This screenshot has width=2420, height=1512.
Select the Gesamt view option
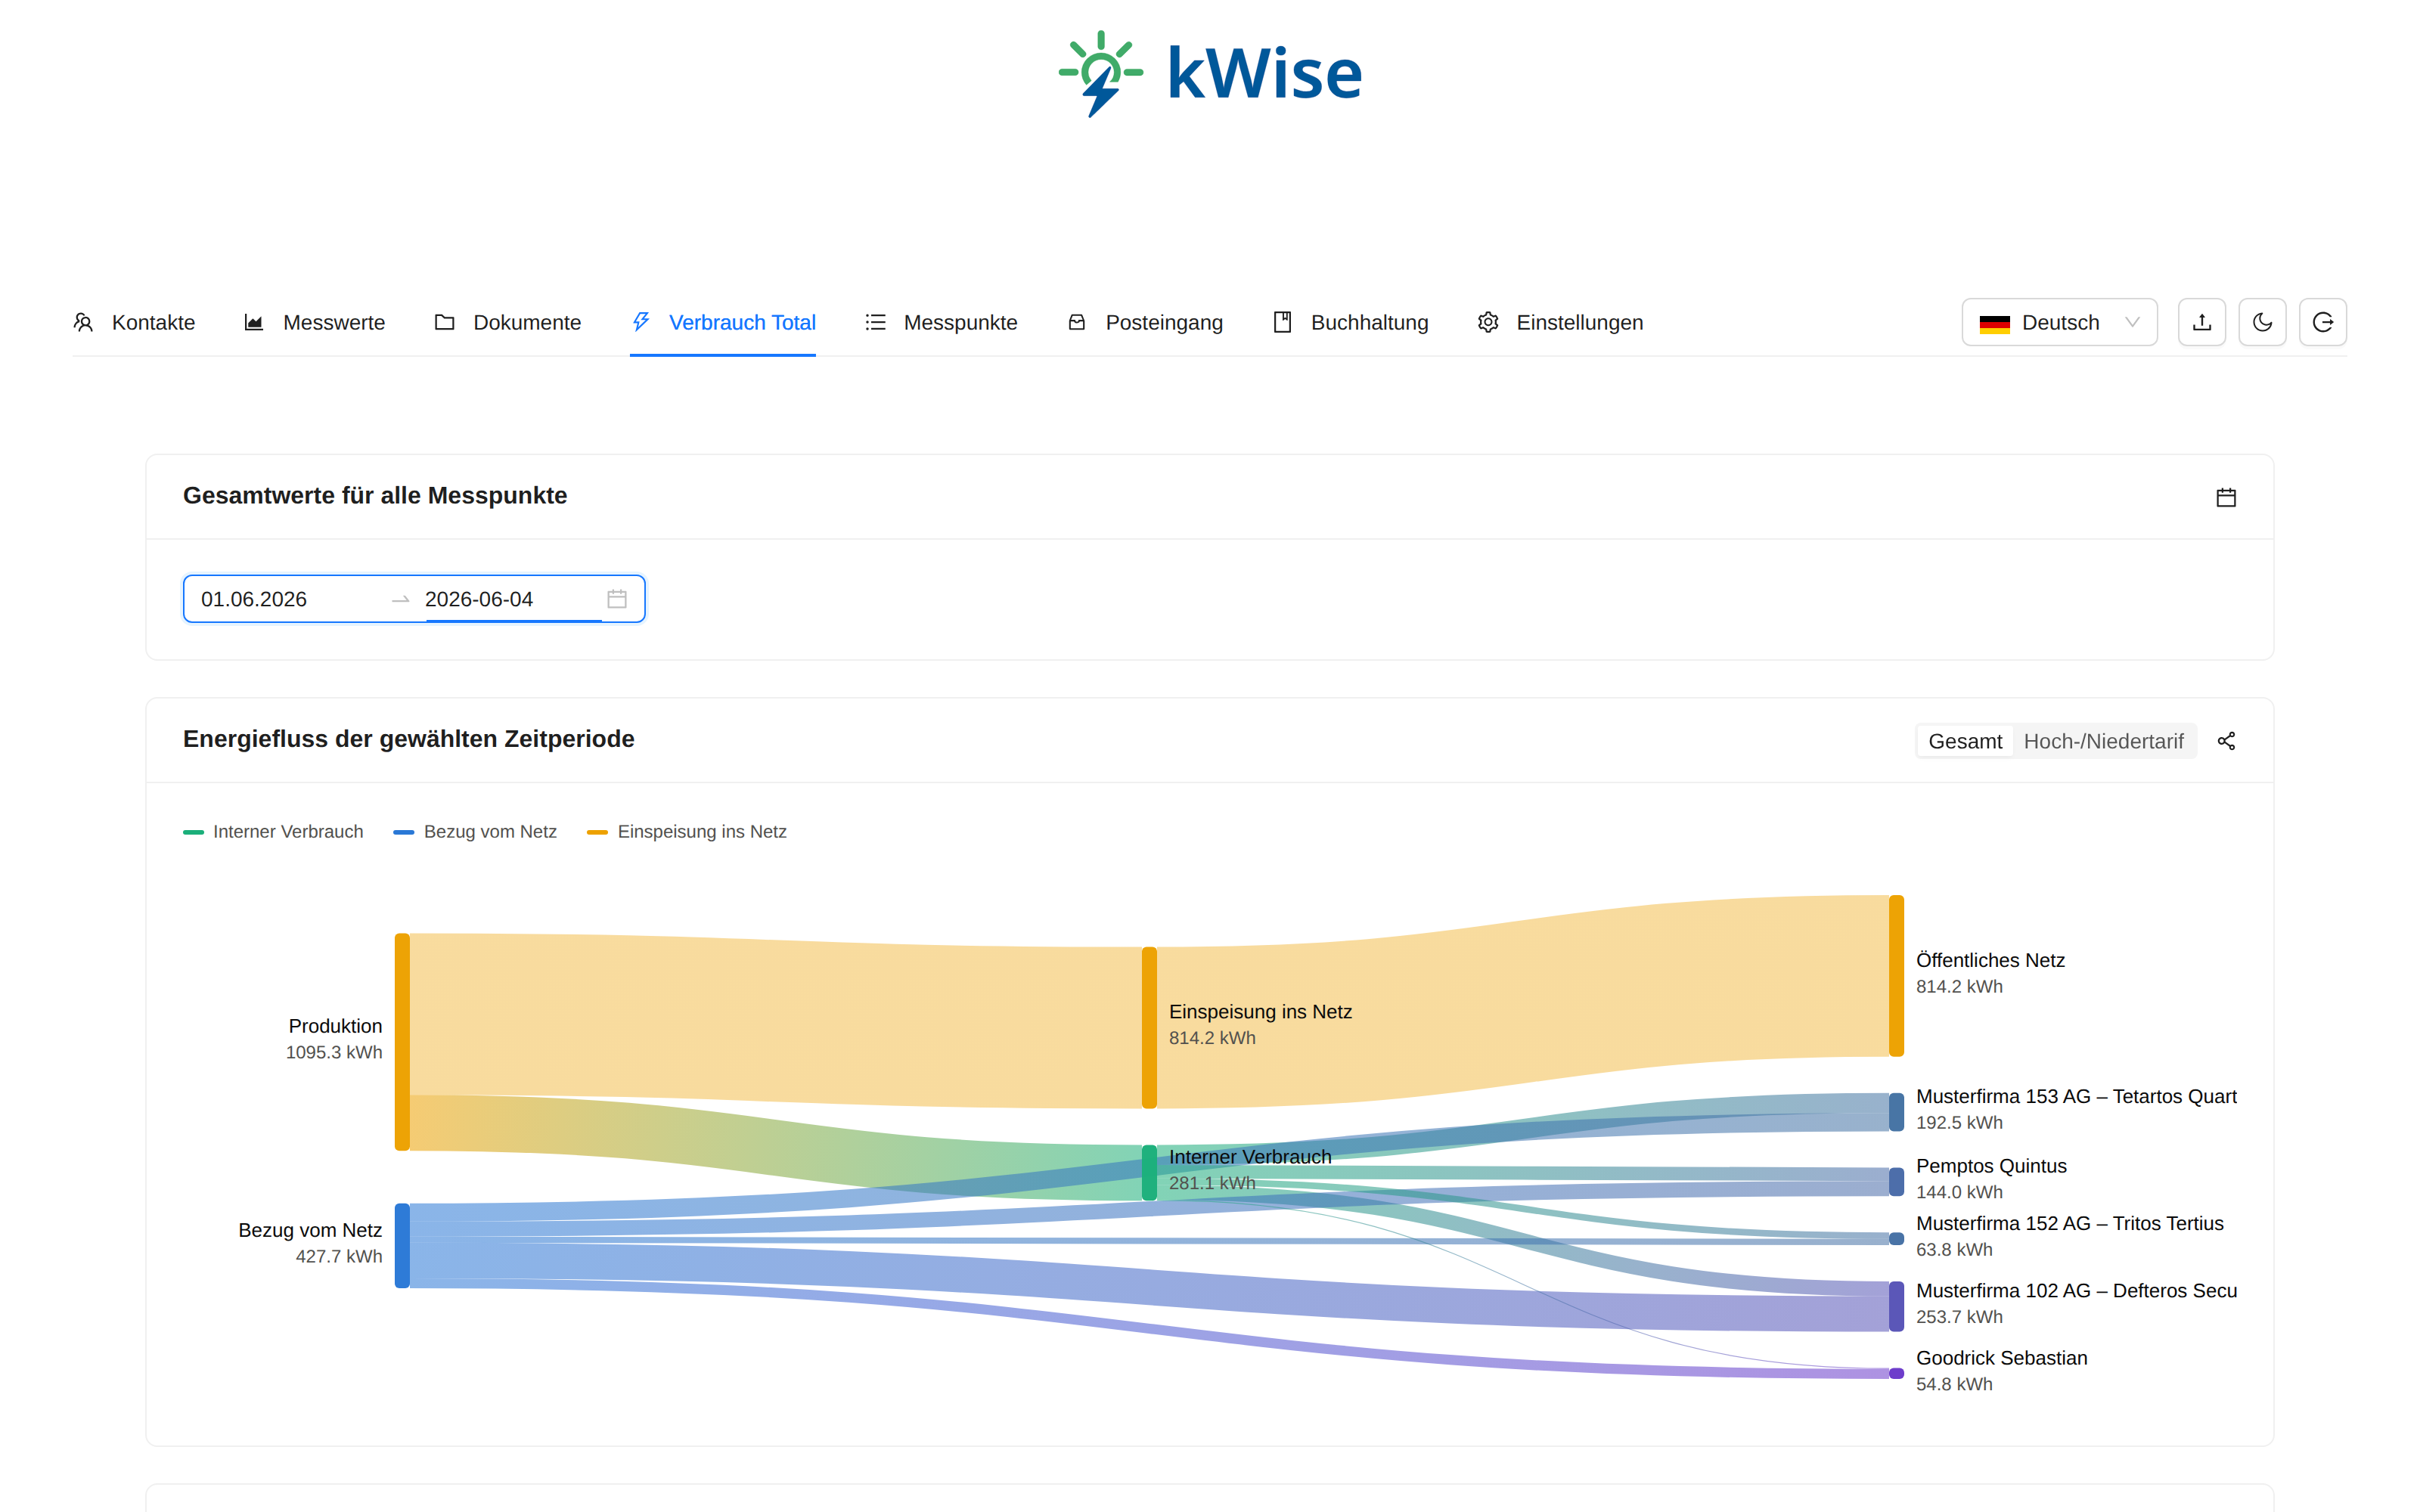pyautogui.click(x=1965, y=741)
